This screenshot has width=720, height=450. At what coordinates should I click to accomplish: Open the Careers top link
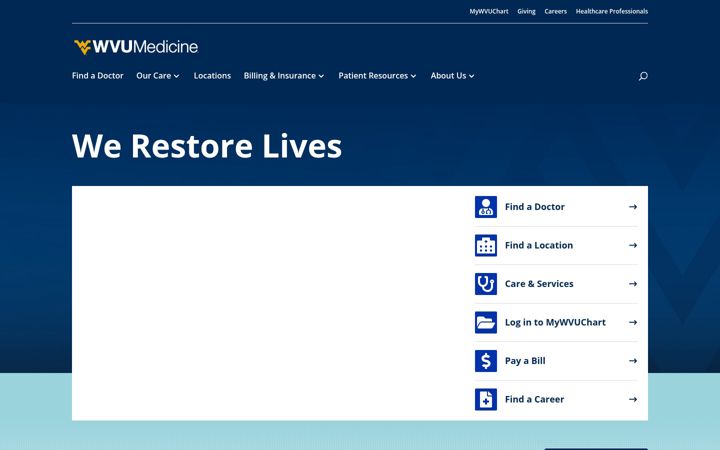click(556, 11)
